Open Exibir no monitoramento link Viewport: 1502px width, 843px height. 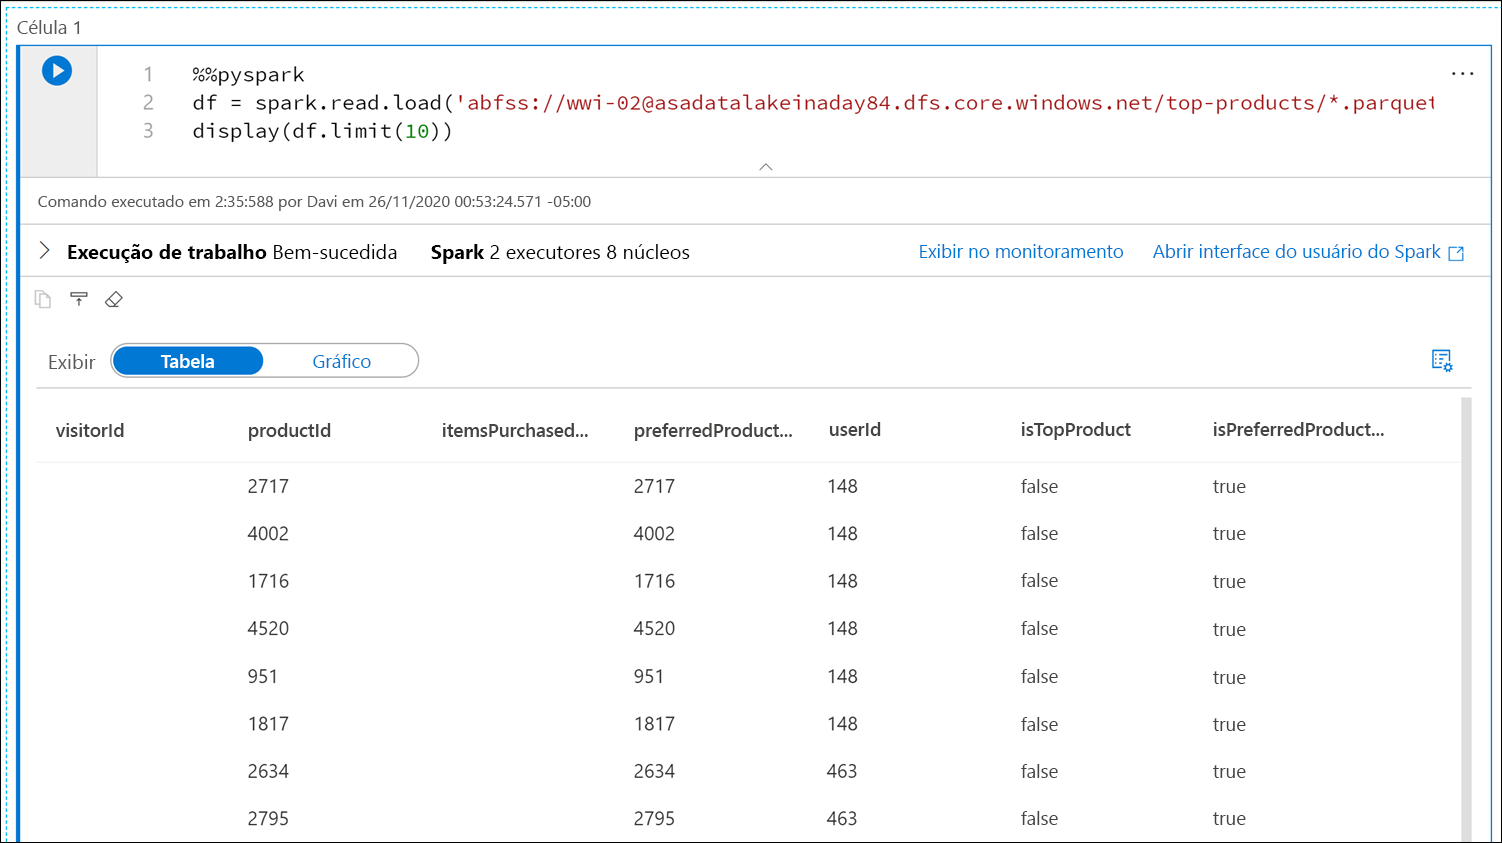pyautogui.click(x=1021, y=252)
